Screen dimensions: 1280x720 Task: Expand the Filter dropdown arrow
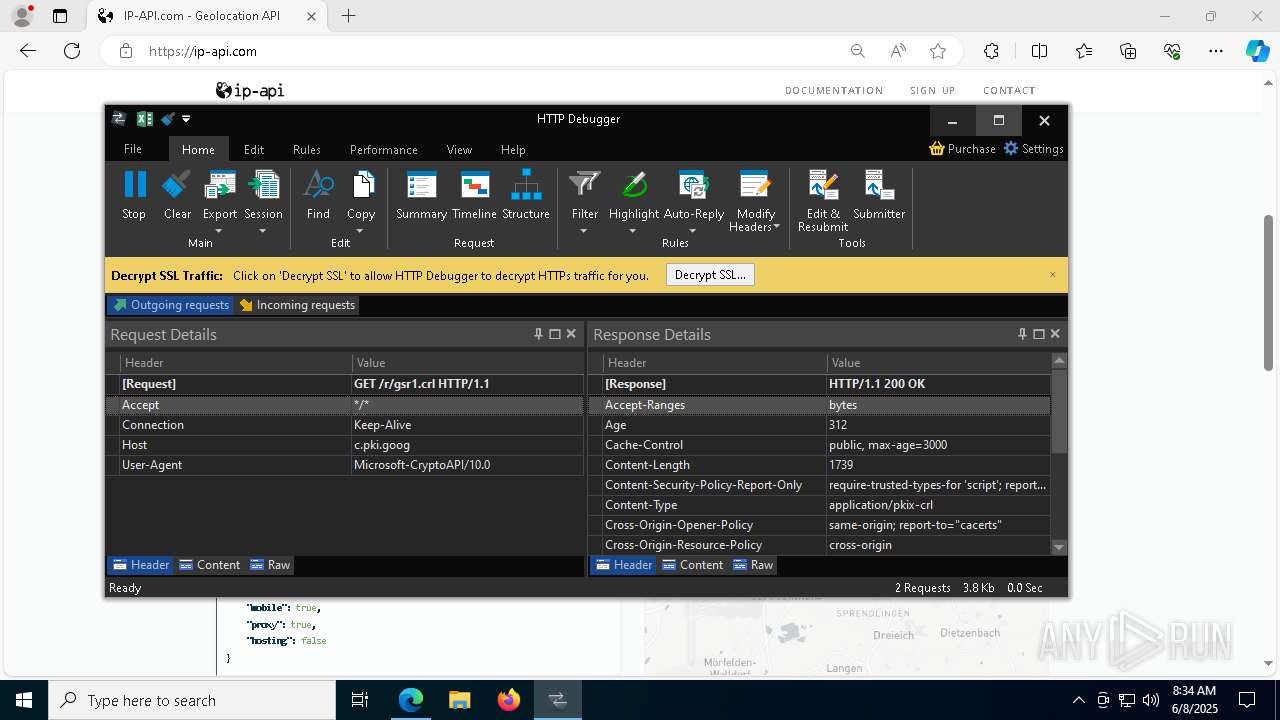[x=584, y=231]
